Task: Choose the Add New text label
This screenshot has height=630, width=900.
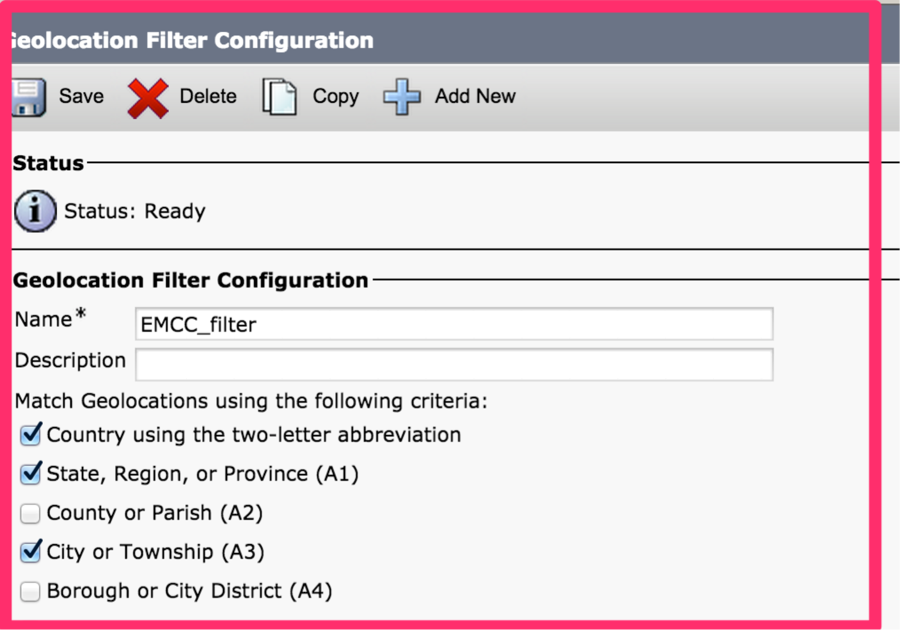Action: point(475,96)
